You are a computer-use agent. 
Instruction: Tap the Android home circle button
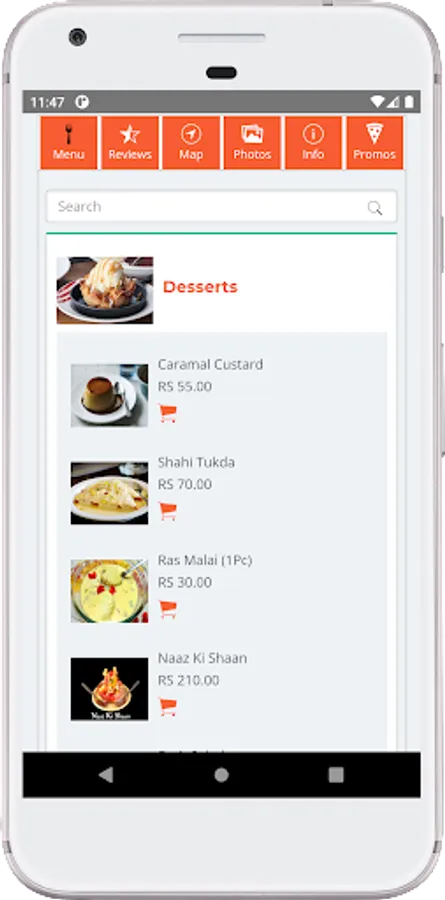[x=222, y=775]
